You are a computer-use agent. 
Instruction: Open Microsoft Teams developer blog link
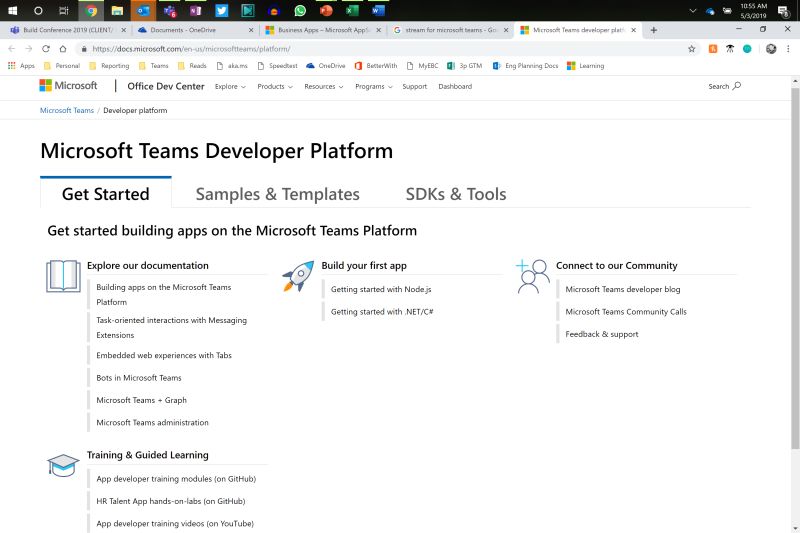[622, 289]
